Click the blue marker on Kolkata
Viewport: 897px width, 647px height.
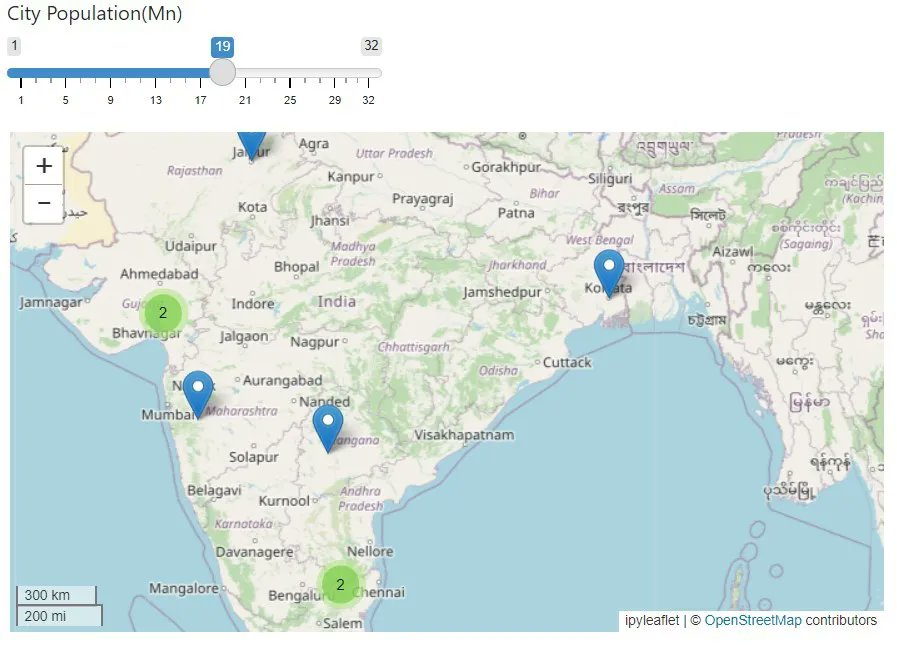(609, 273)
